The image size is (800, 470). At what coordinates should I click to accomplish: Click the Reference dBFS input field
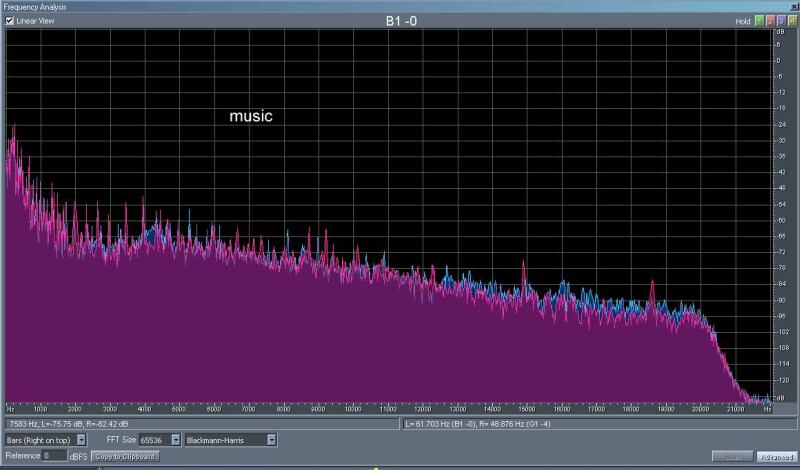[x=55, y=455]
